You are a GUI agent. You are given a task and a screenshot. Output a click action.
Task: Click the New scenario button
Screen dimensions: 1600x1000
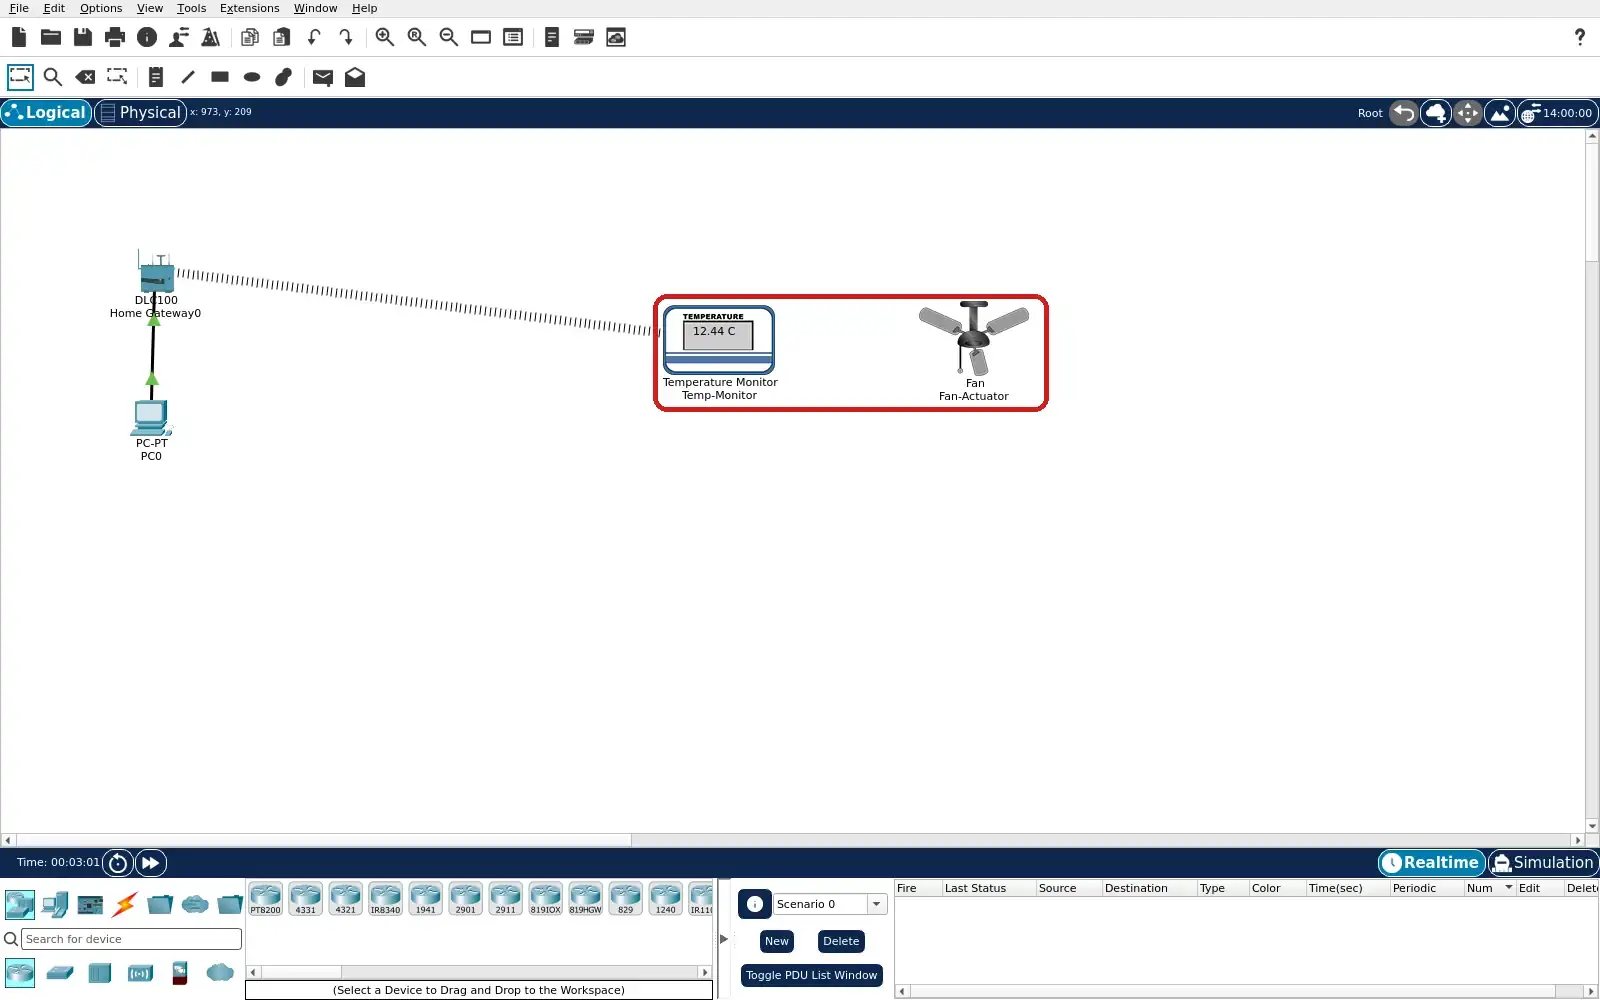pos(777,941)
